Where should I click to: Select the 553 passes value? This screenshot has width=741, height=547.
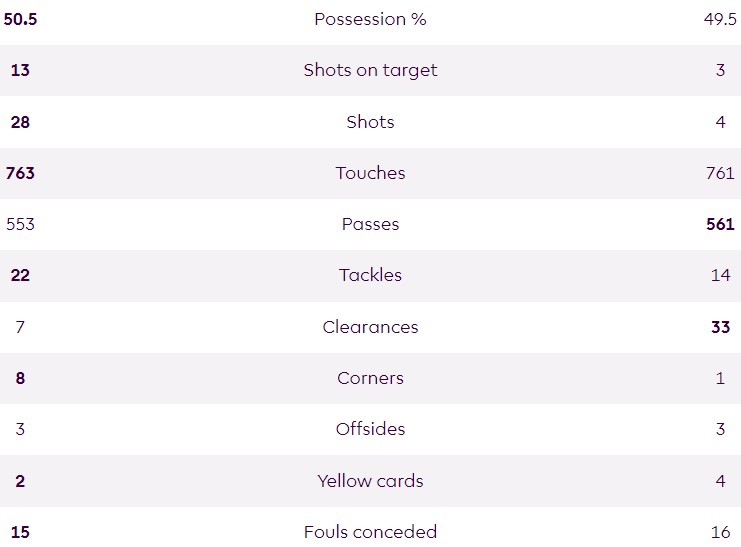coord(20,224)
